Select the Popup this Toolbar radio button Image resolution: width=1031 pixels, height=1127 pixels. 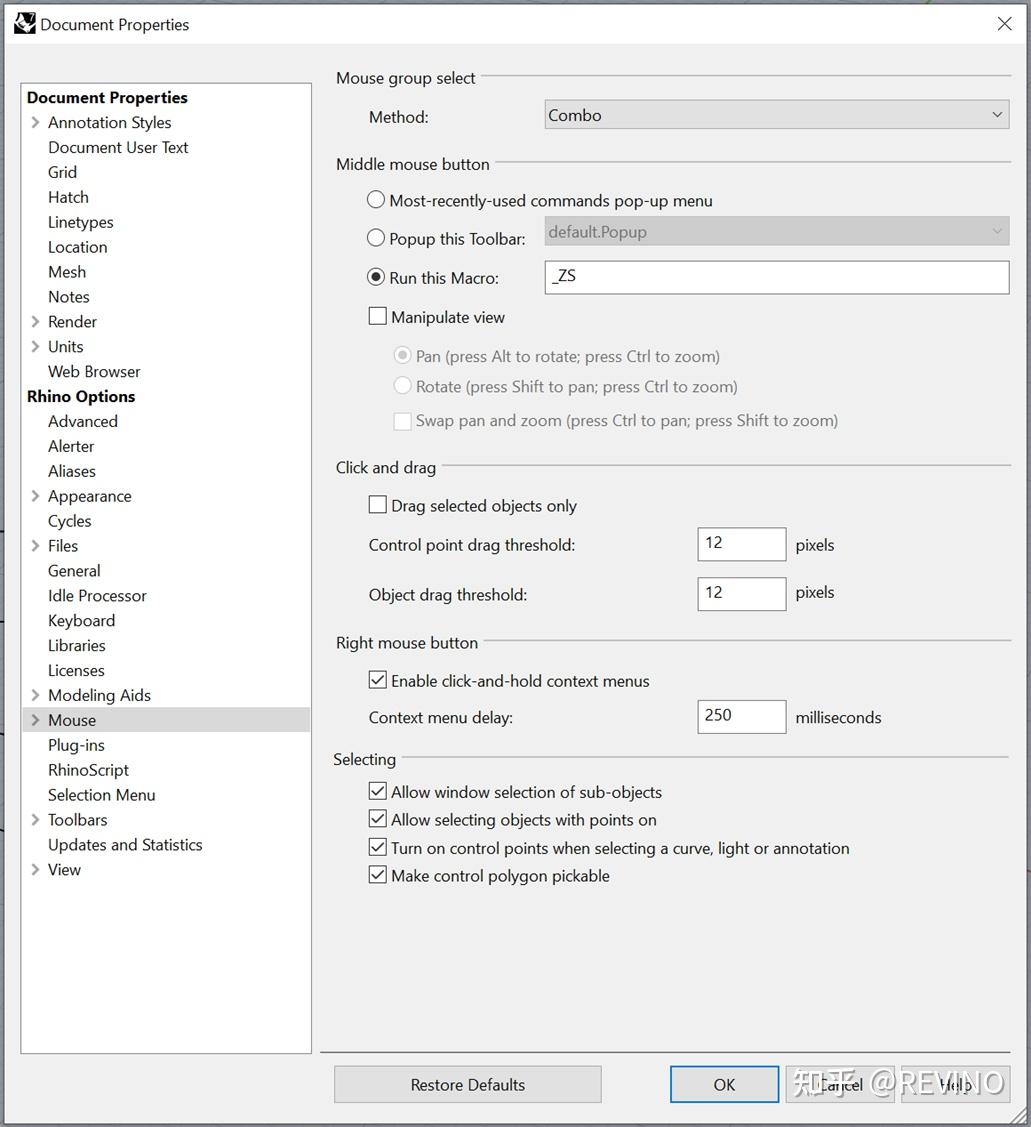pos(376,238)
